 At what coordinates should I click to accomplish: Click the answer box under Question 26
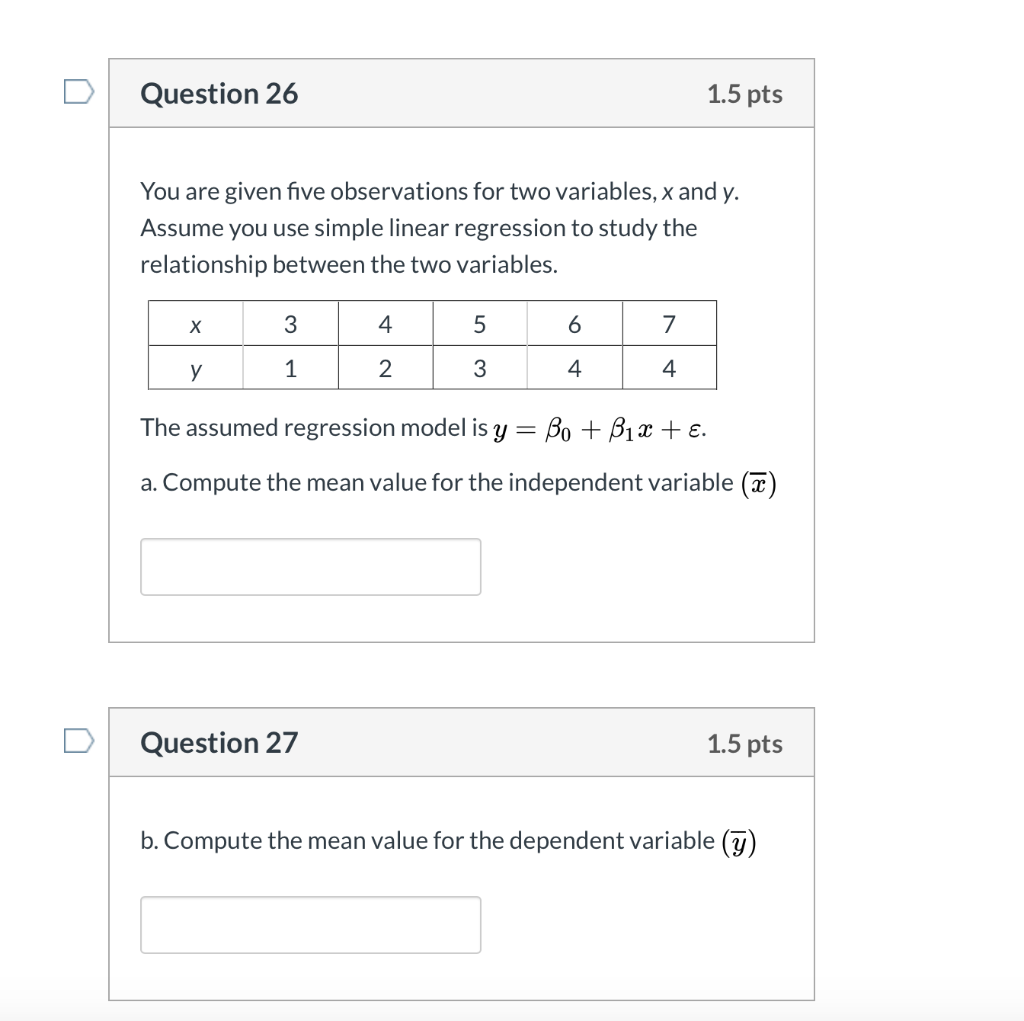coord(310,566)
